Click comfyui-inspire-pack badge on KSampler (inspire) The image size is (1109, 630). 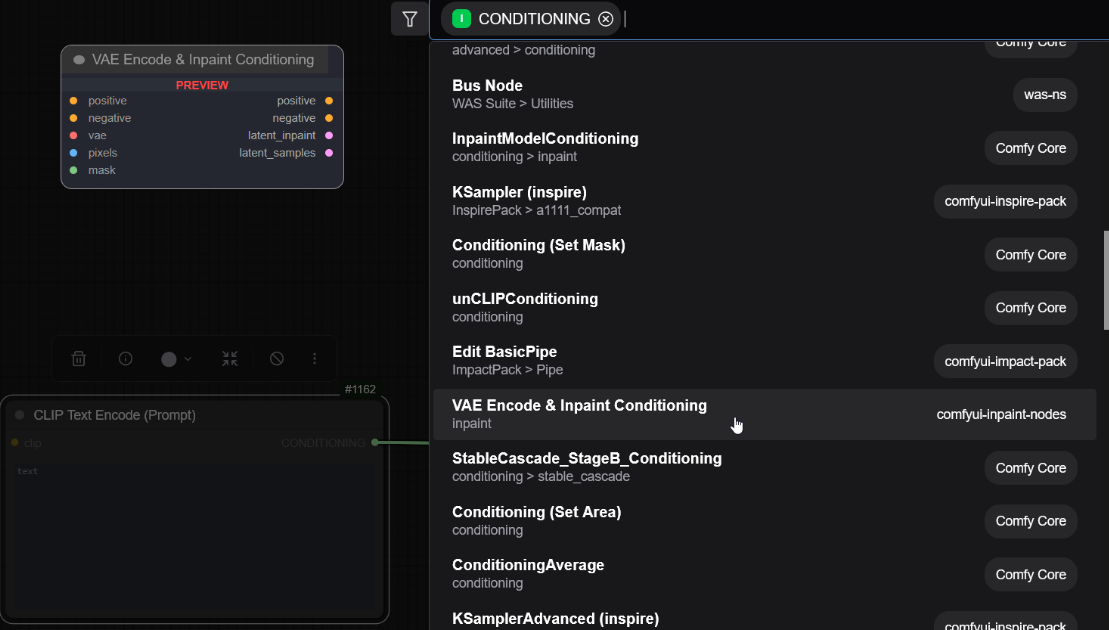pos(1005,202)
